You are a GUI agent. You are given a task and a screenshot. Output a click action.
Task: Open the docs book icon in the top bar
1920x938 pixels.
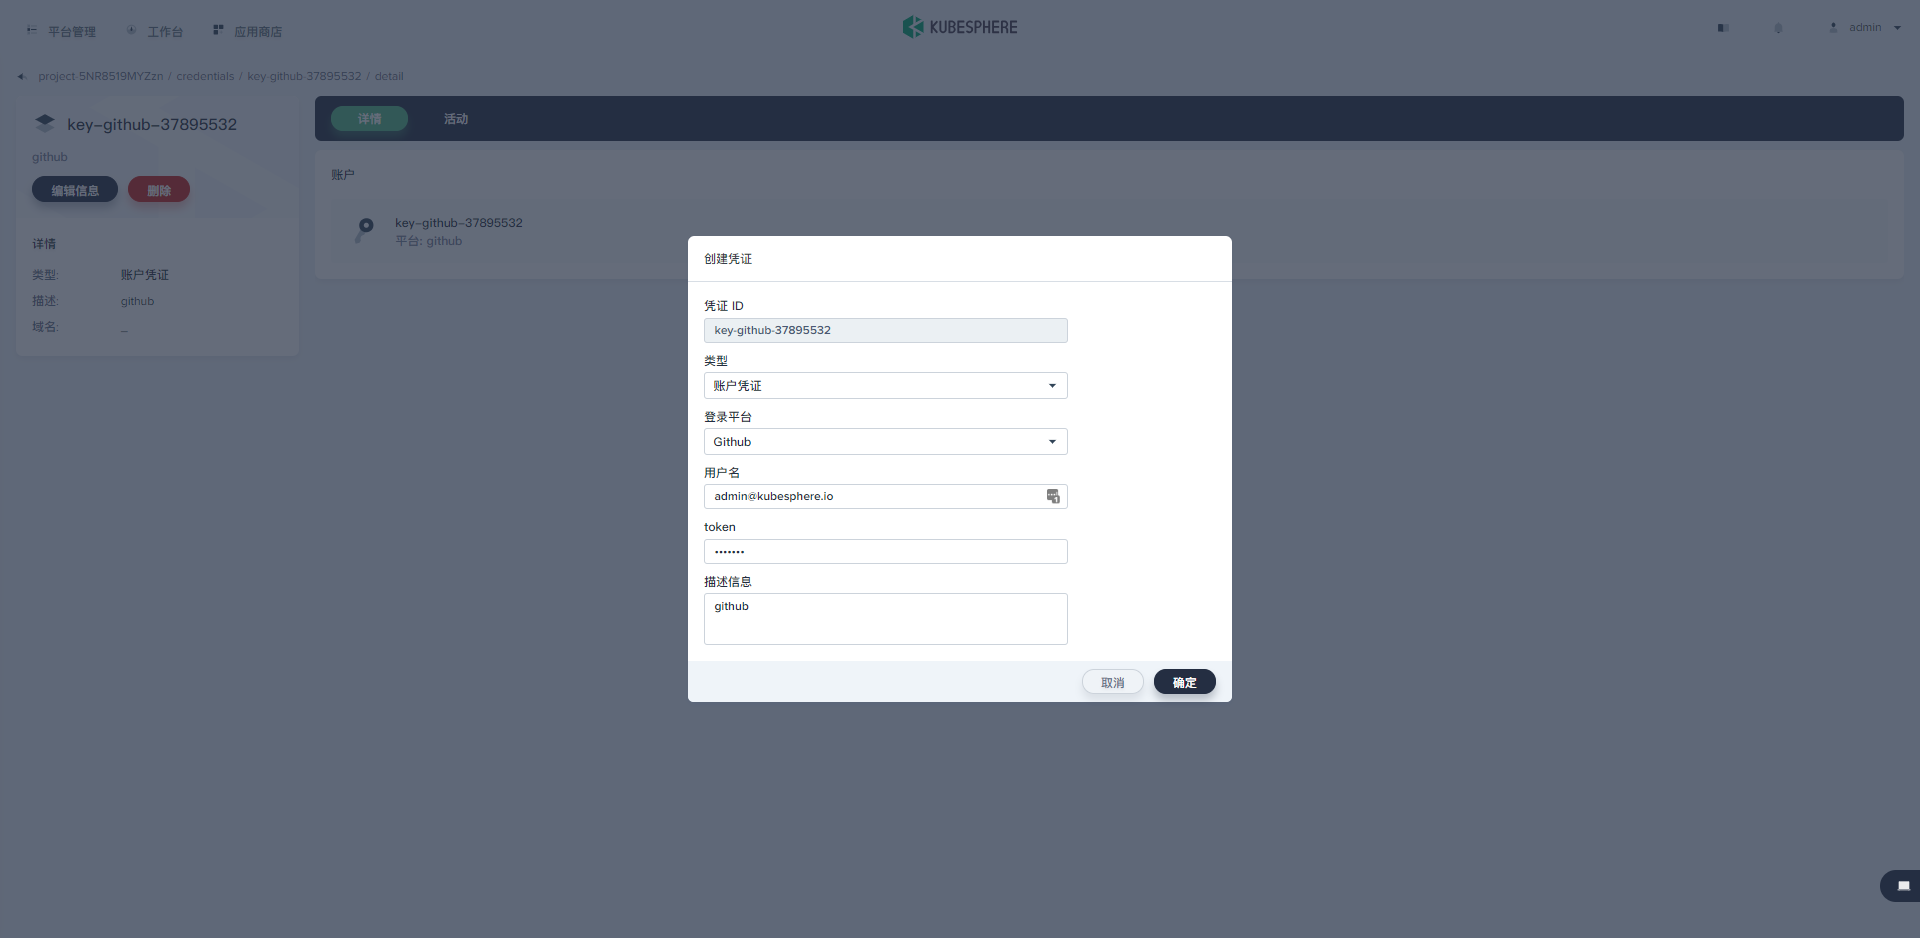pyautogui.click(x=1723, y=28)
